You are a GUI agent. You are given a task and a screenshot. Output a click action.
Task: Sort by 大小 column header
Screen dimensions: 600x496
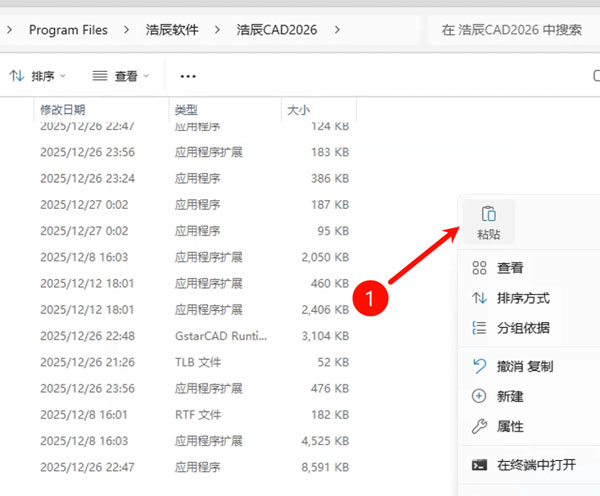point(319,110)
